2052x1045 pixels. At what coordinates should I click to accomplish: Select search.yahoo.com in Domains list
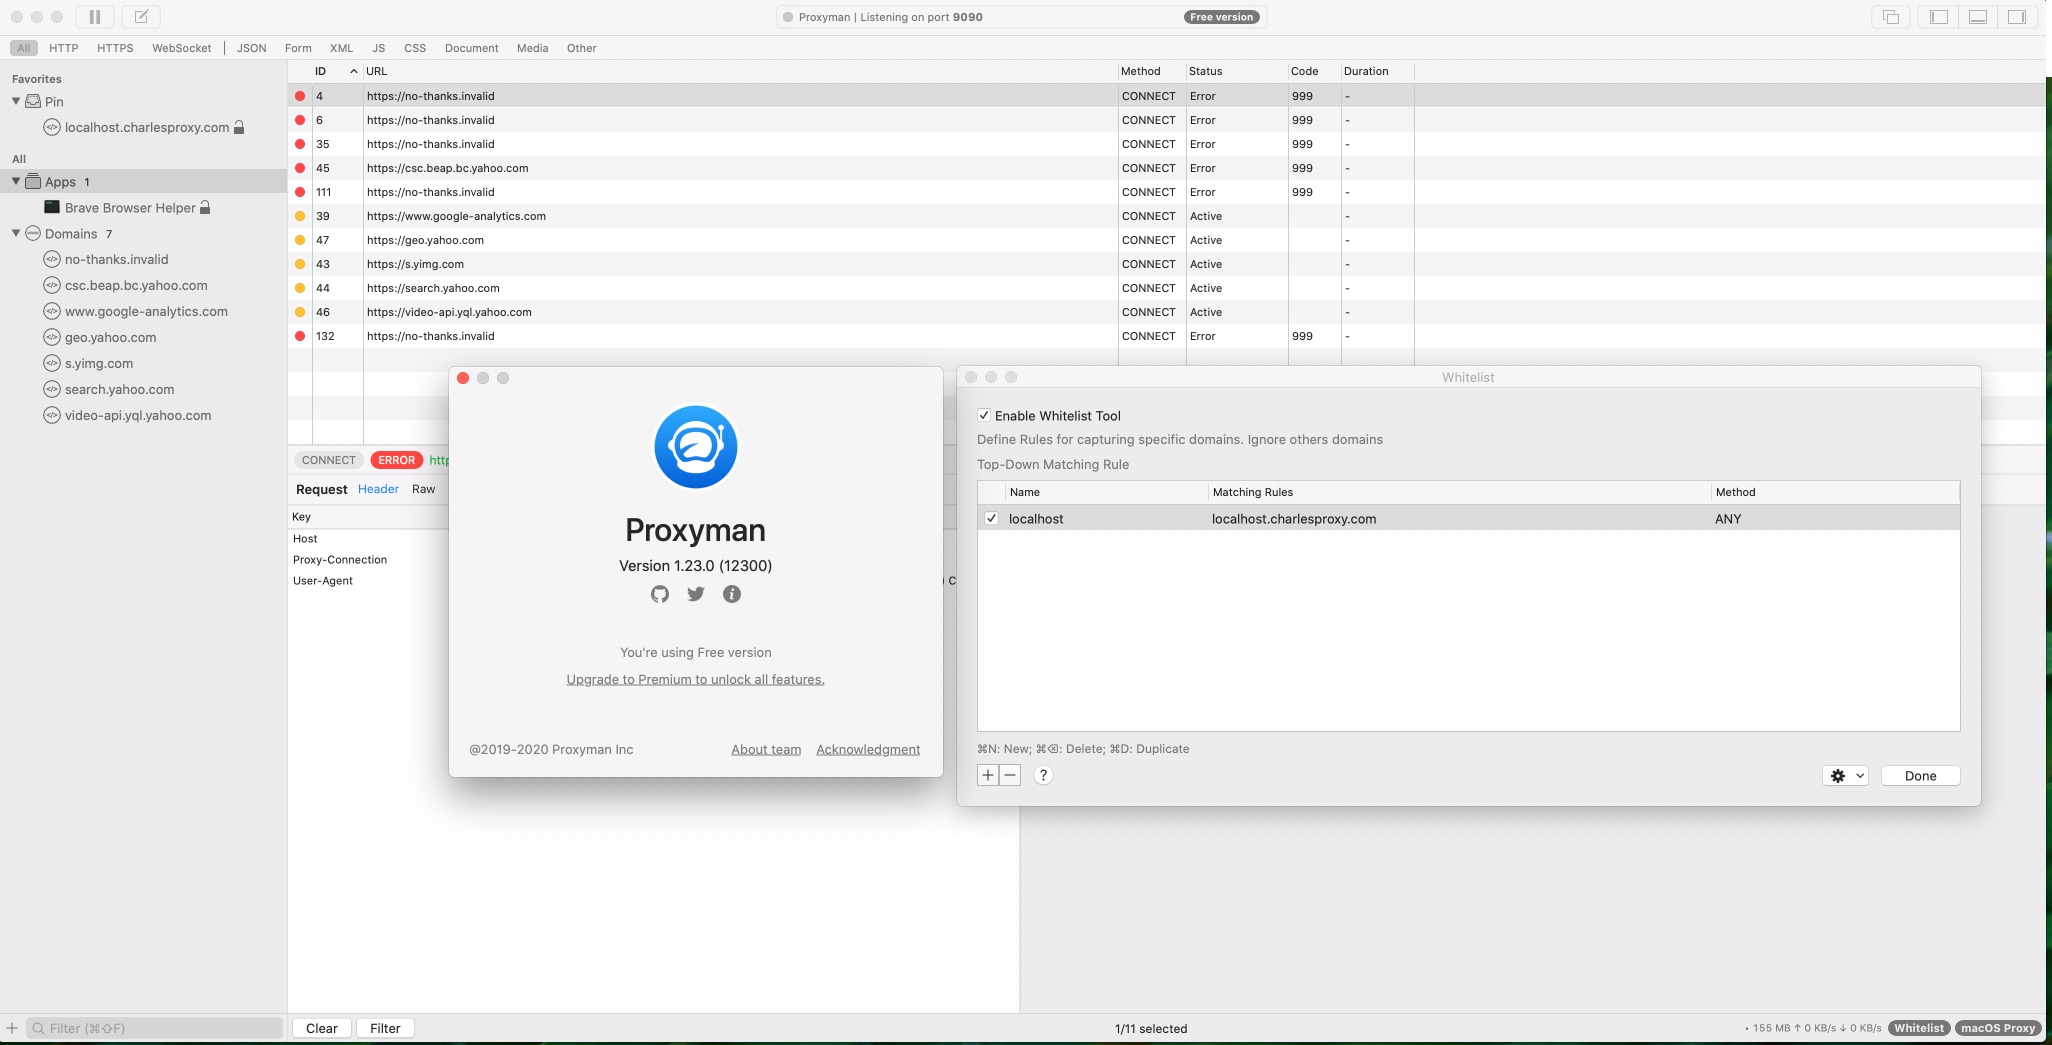119,389
